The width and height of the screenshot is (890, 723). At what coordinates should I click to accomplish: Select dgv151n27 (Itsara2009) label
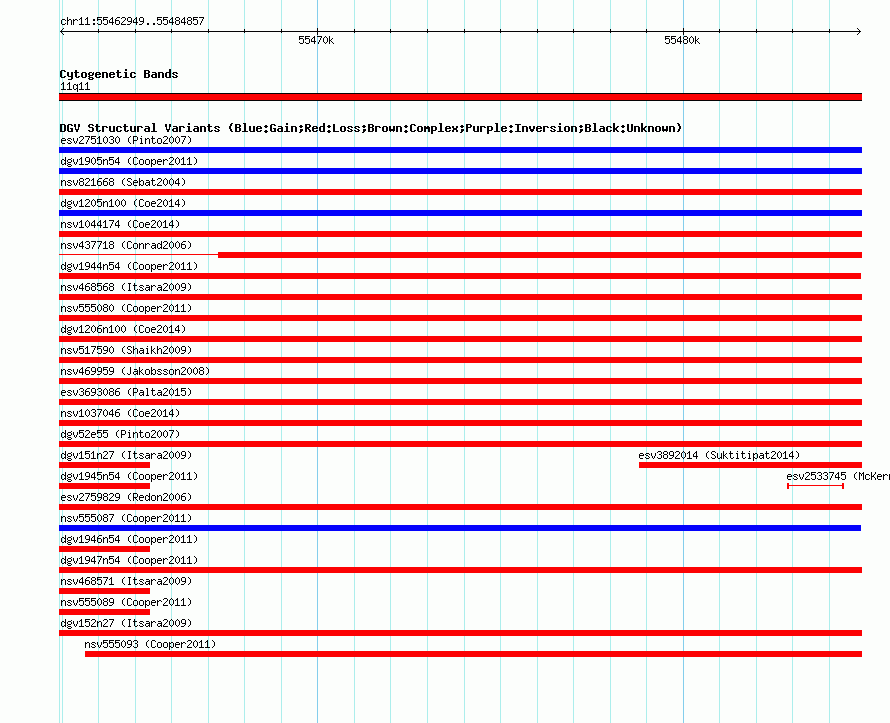coord(126,455)
